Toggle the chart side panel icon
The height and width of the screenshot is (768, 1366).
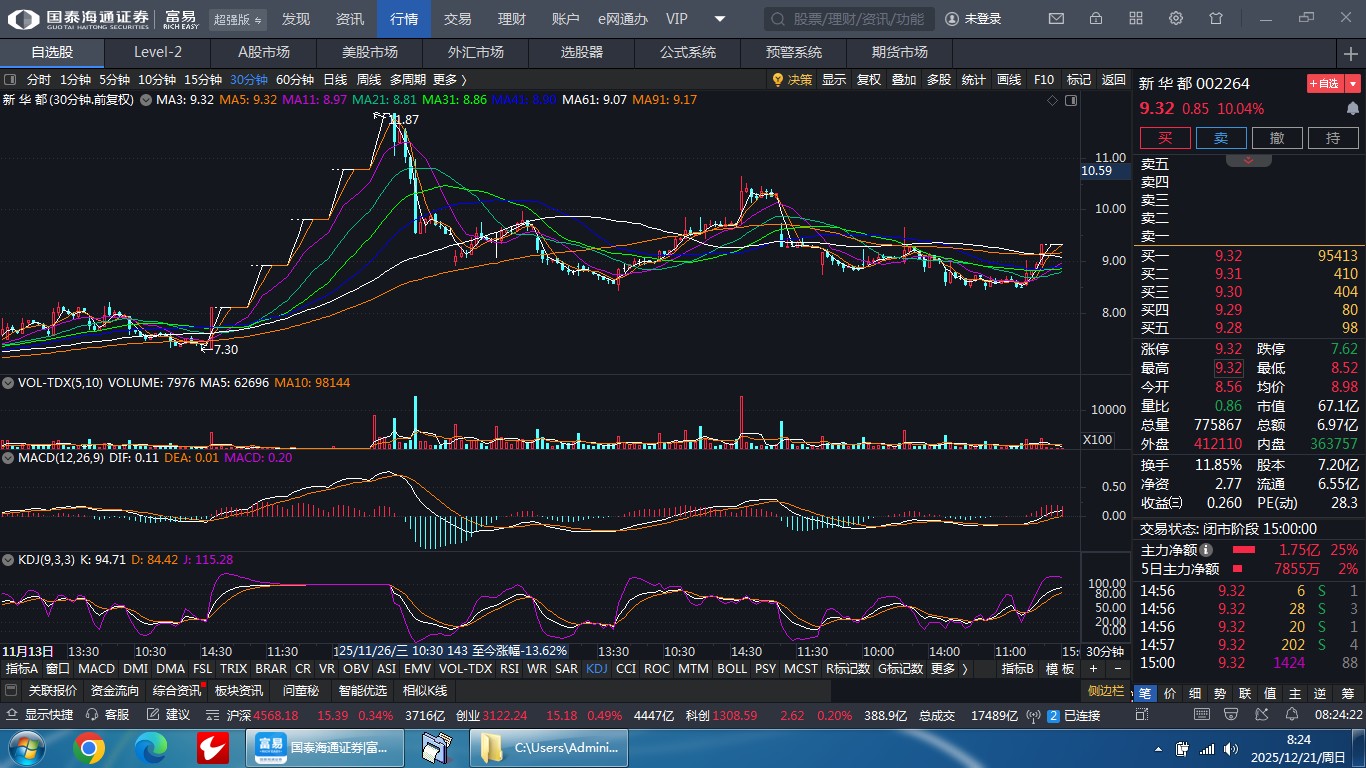[1071, 100]
